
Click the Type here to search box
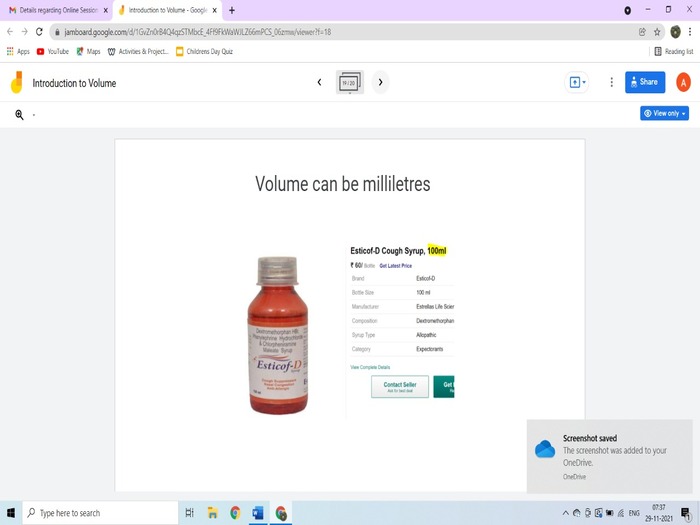pyautogui.click(x=100, y=513)
